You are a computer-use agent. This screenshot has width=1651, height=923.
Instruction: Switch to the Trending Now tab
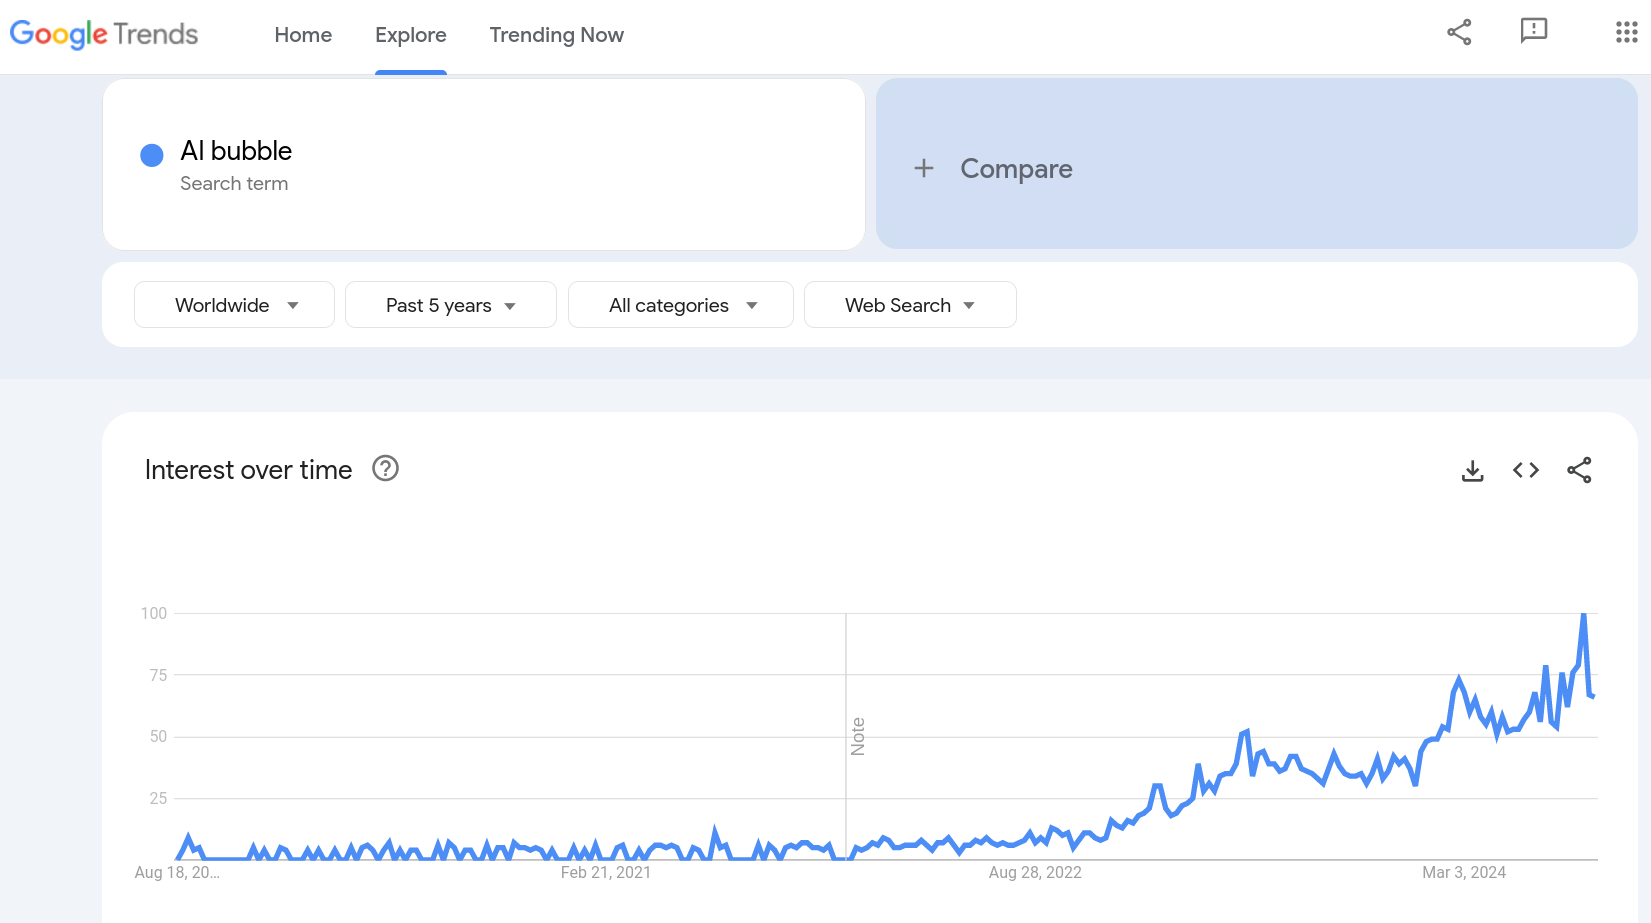(x=556, y=35)
